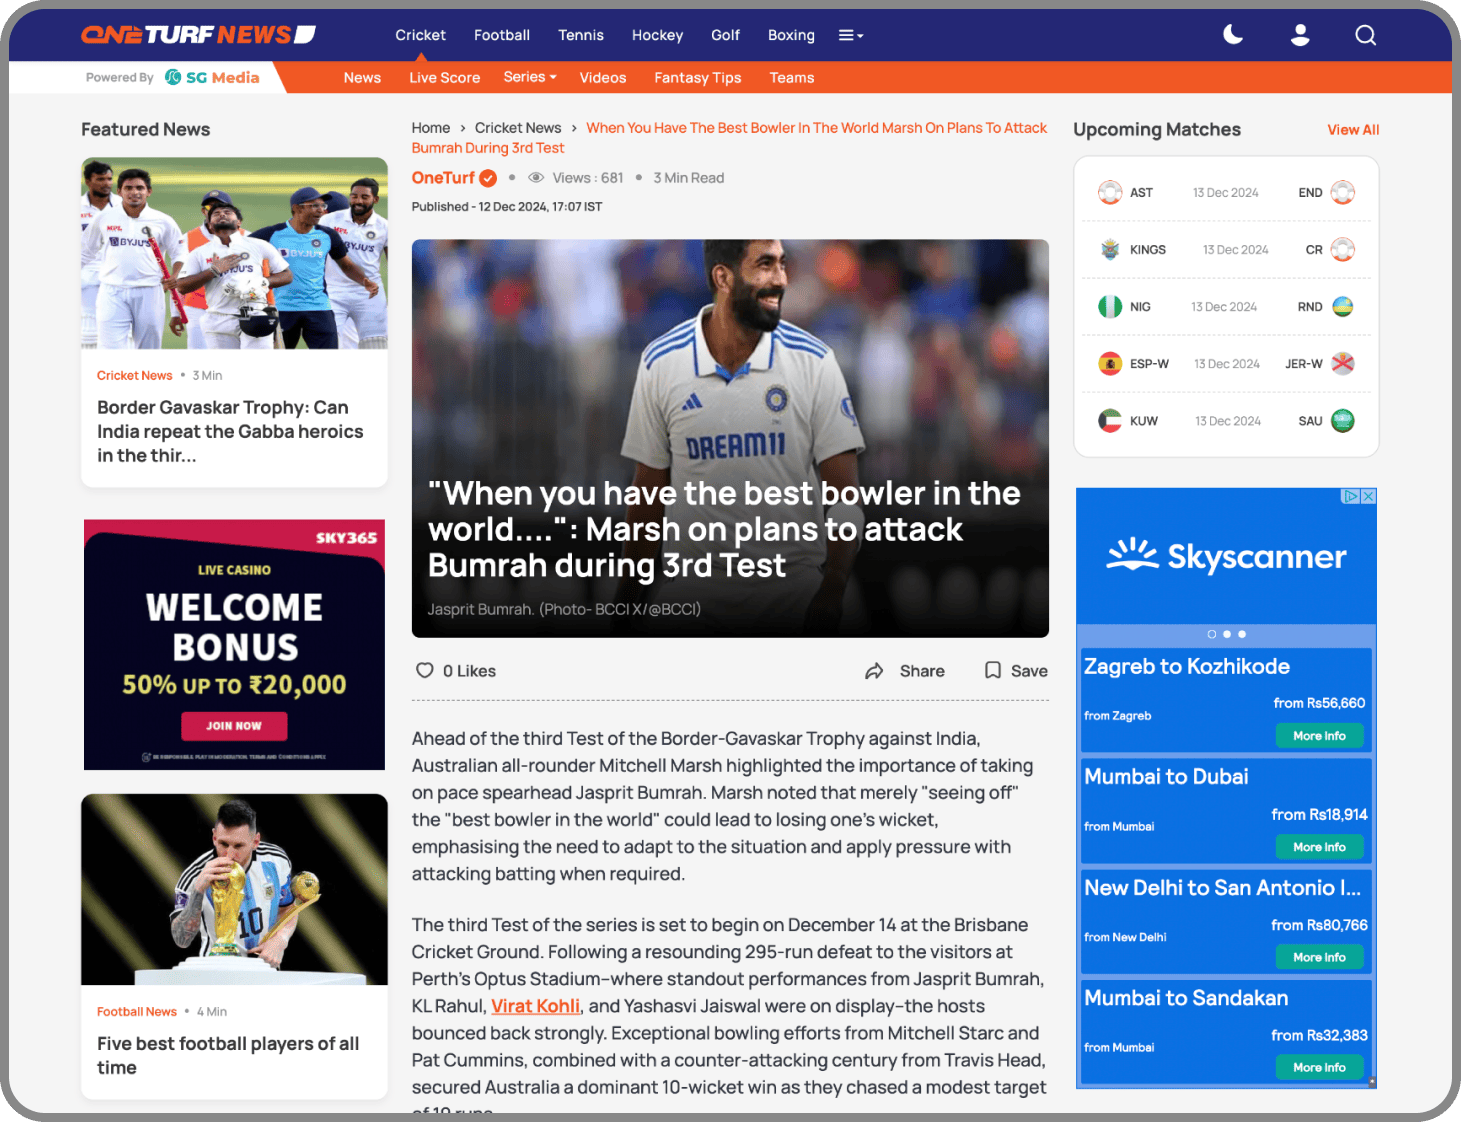1461x1122 pixels.
Task: Click More Info for Mumbai to Dubai
Action: pyautogui.click(x=1319, y=847)
